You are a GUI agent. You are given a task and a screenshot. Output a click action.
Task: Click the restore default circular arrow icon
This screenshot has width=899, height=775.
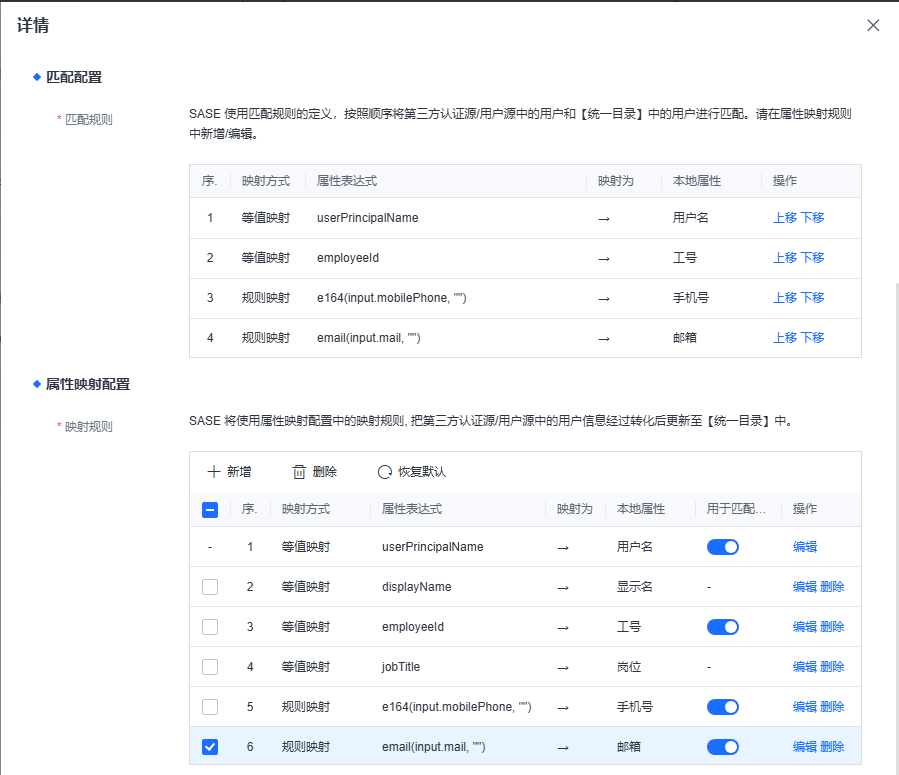[x=384, y=472]
